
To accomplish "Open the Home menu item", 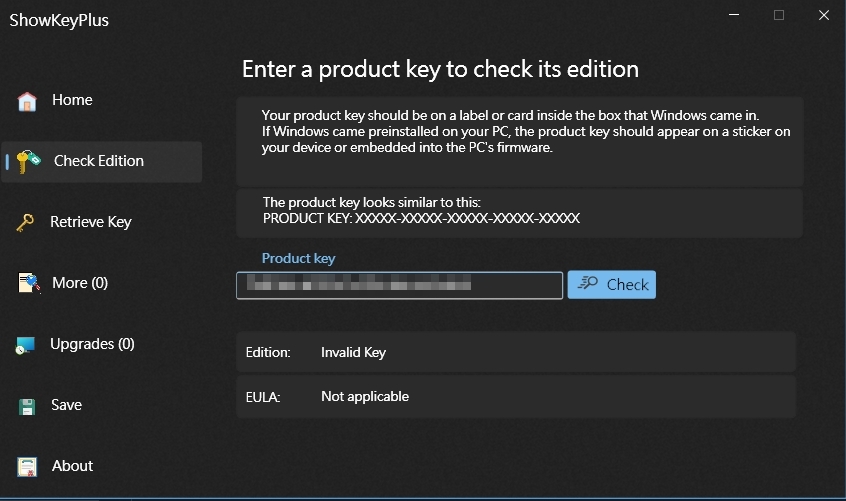I will (72, 100).
